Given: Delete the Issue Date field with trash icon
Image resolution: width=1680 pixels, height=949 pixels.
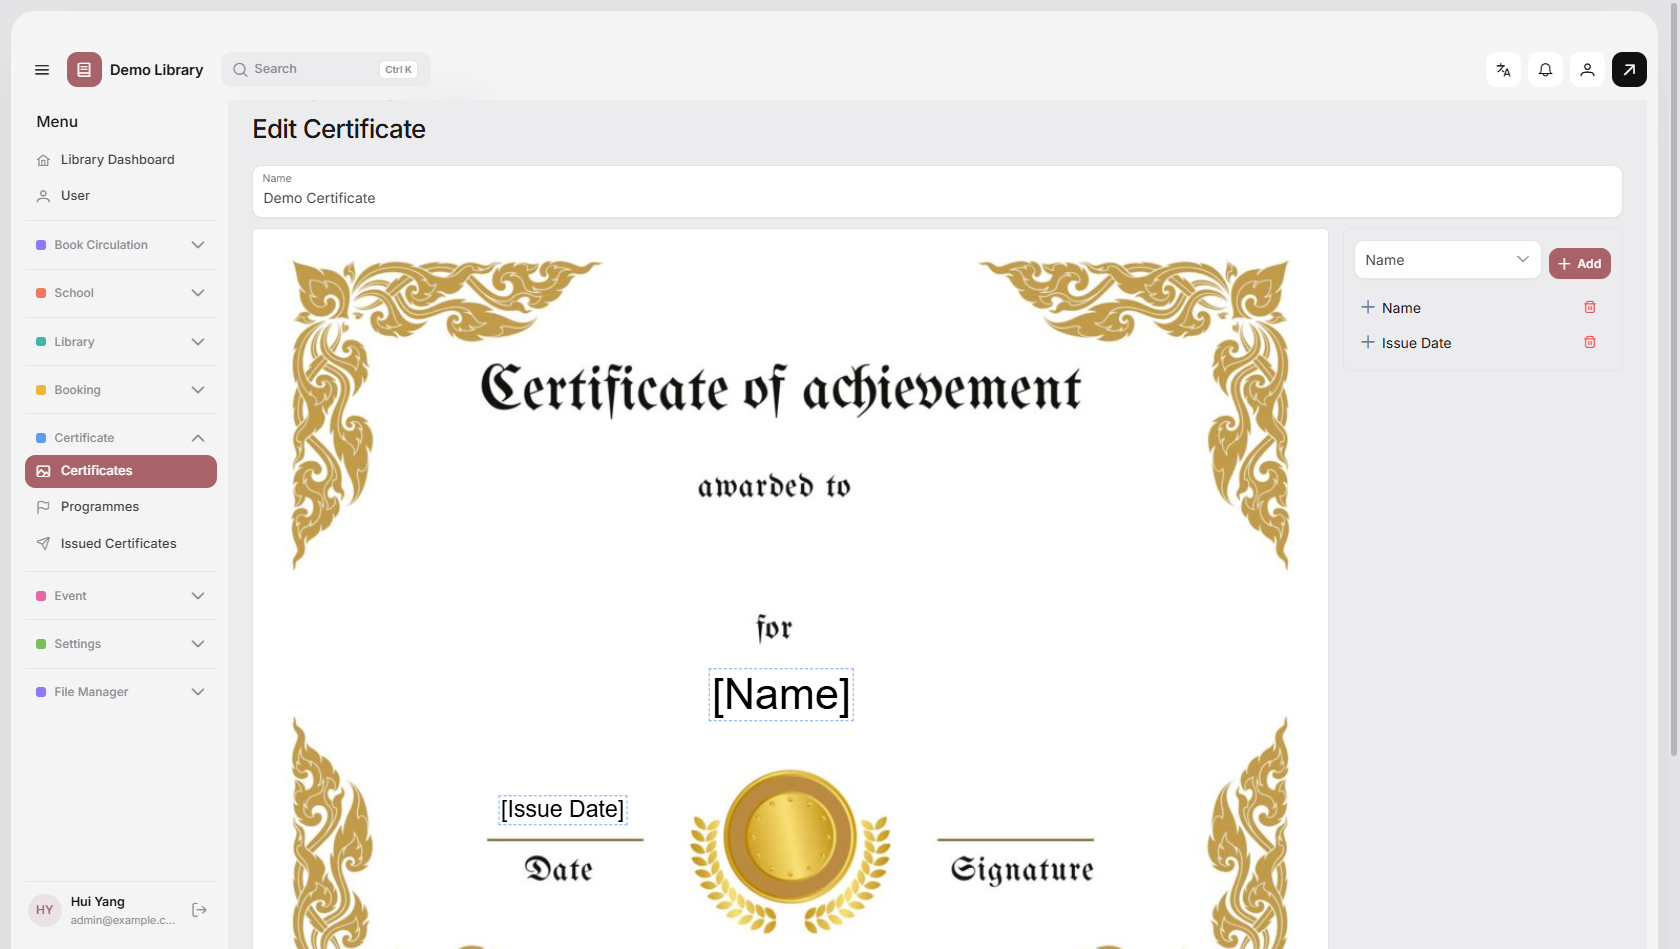Looking at the screenshot, I should 1590,342.
